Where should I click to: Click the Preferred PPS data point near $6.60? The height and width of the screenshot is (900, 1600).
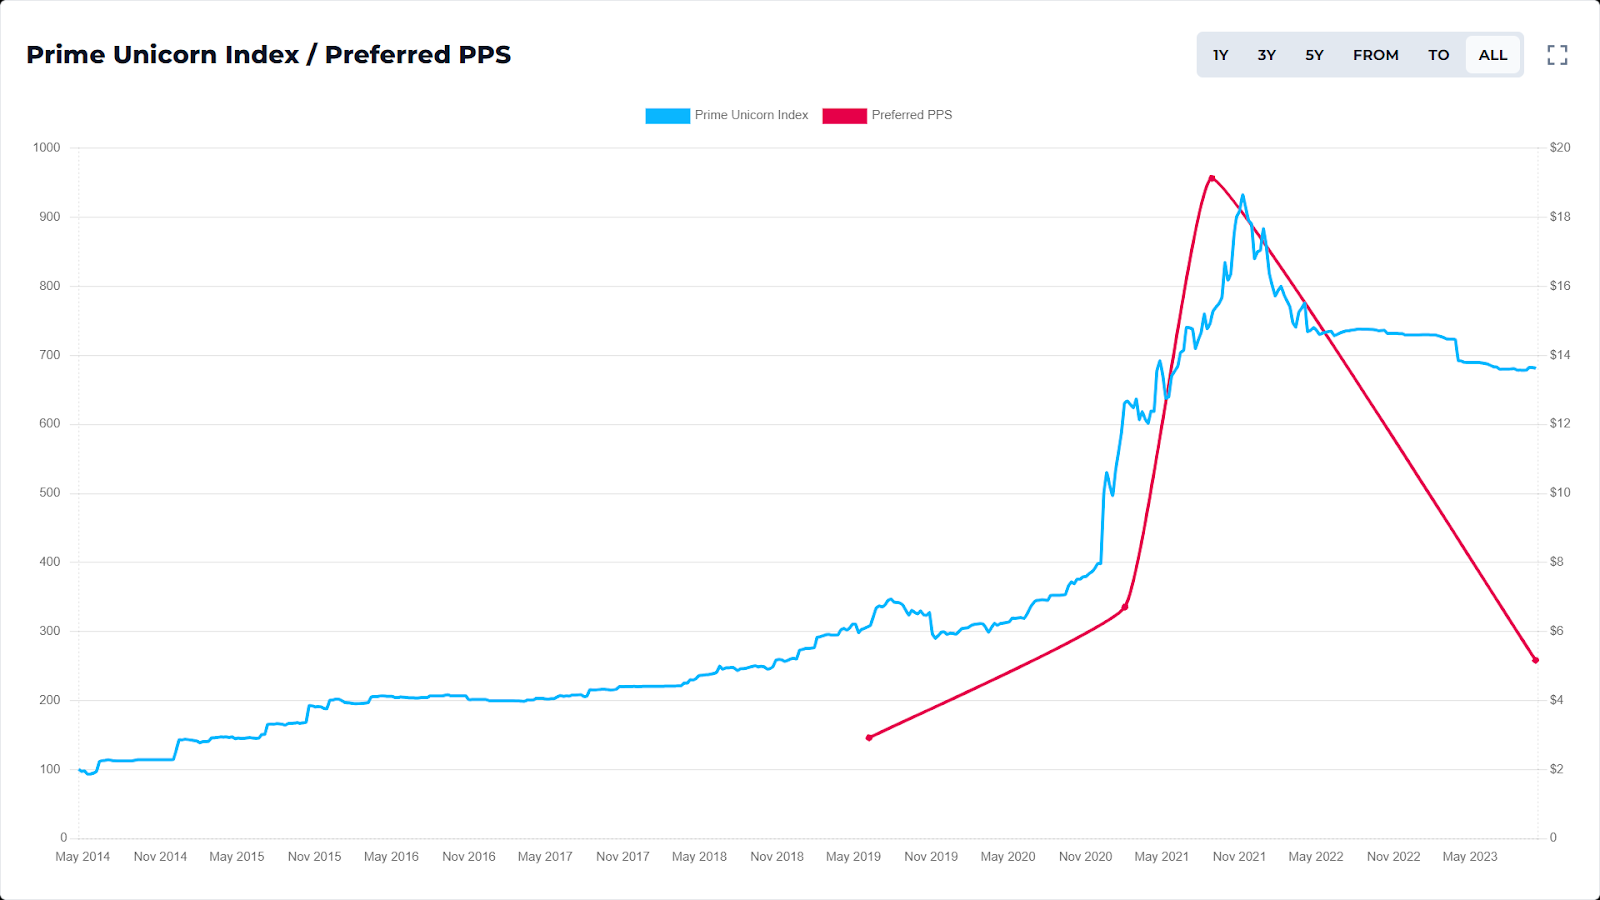click(1125, 607)
